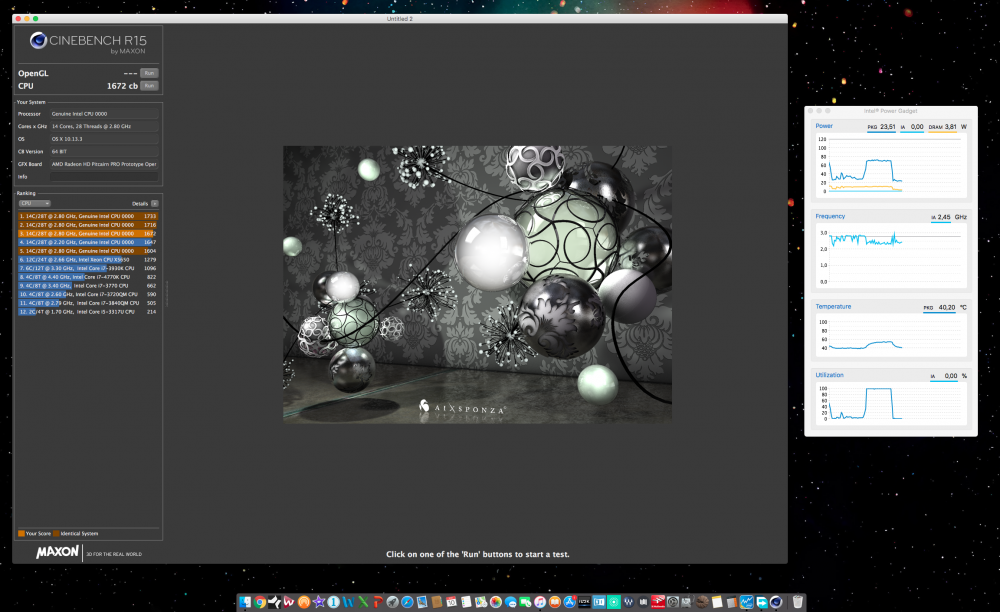Click the OS version field value
This screenshot has height=612, width=1000.
pyautogui.click(x=104, y=139)
